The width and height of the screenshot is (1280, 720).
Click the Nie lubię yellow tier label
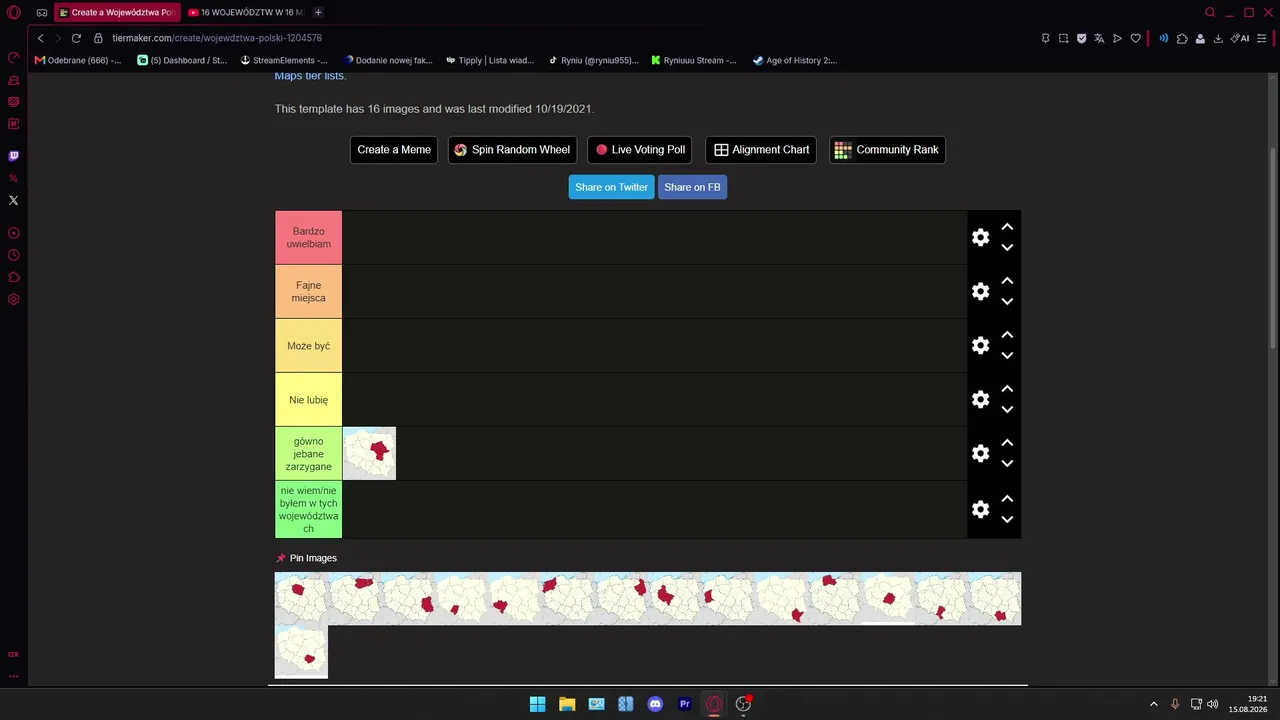click(308, 399)
